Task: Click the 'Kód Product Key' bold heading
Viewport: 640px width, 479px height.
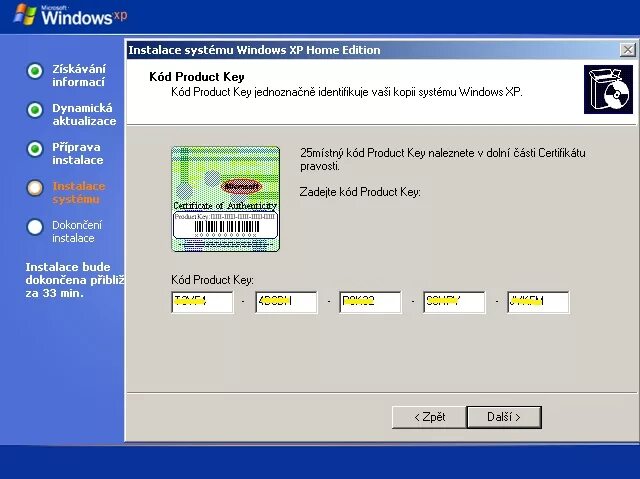Action: pyautogui.click(x=197, y=77)
